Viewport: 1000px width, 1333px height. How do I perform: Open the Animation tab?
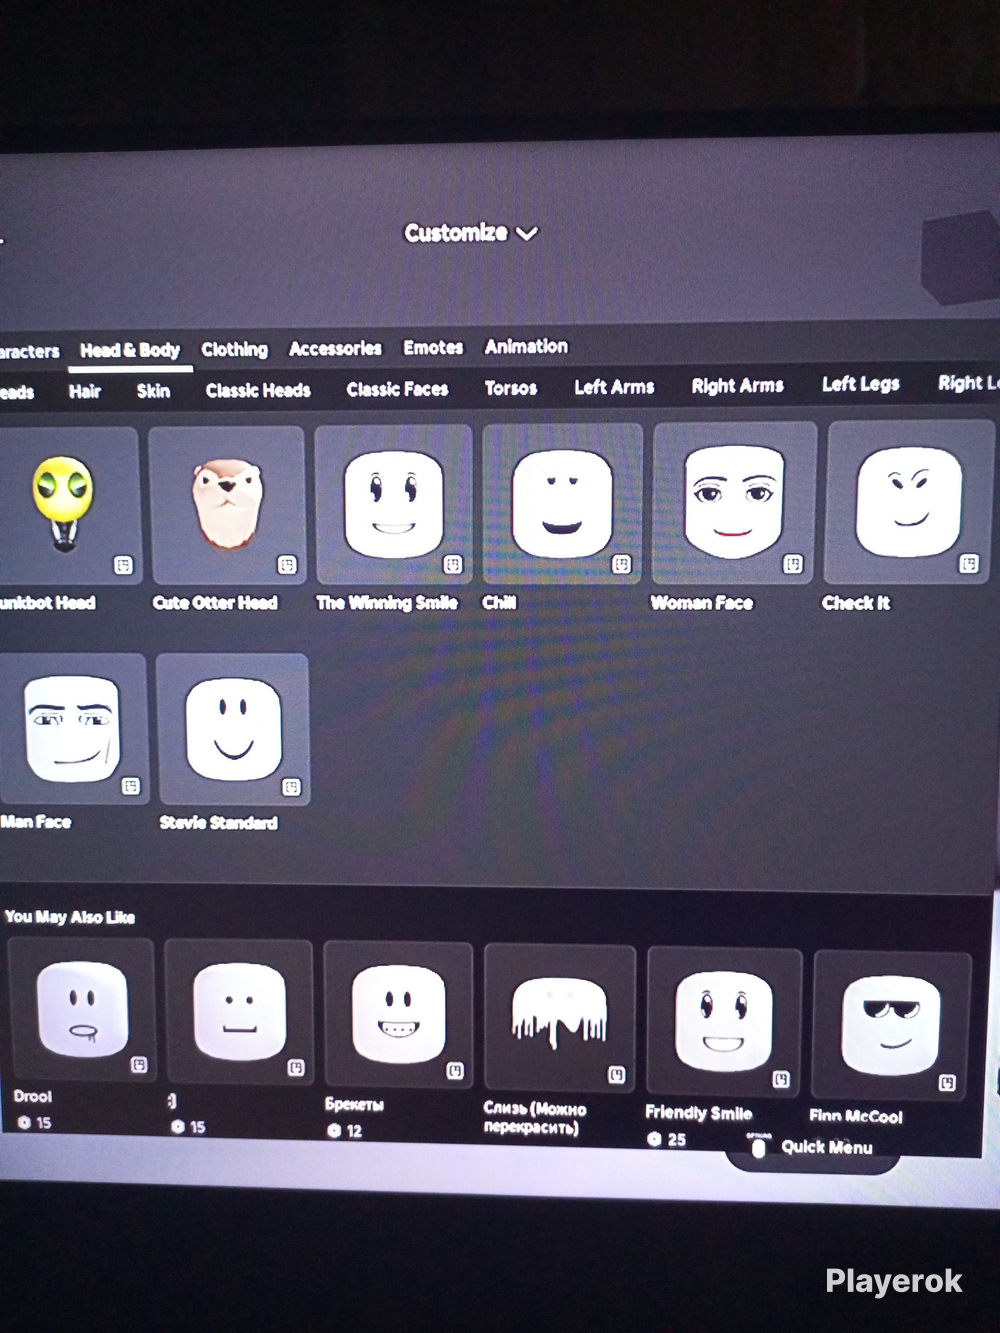526,346
